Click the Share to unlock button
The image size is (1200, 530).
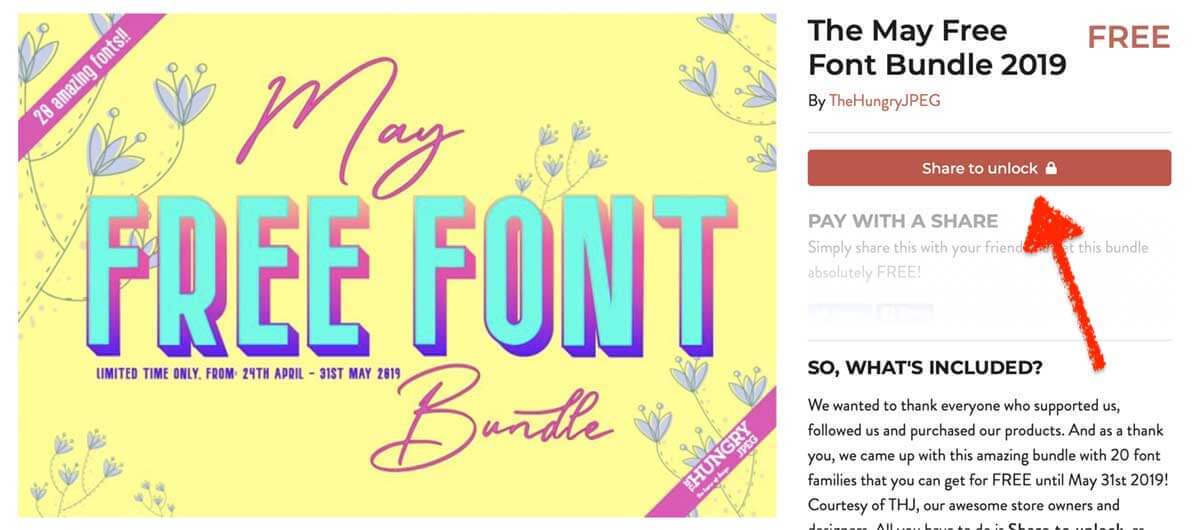(x=989, y=168)
